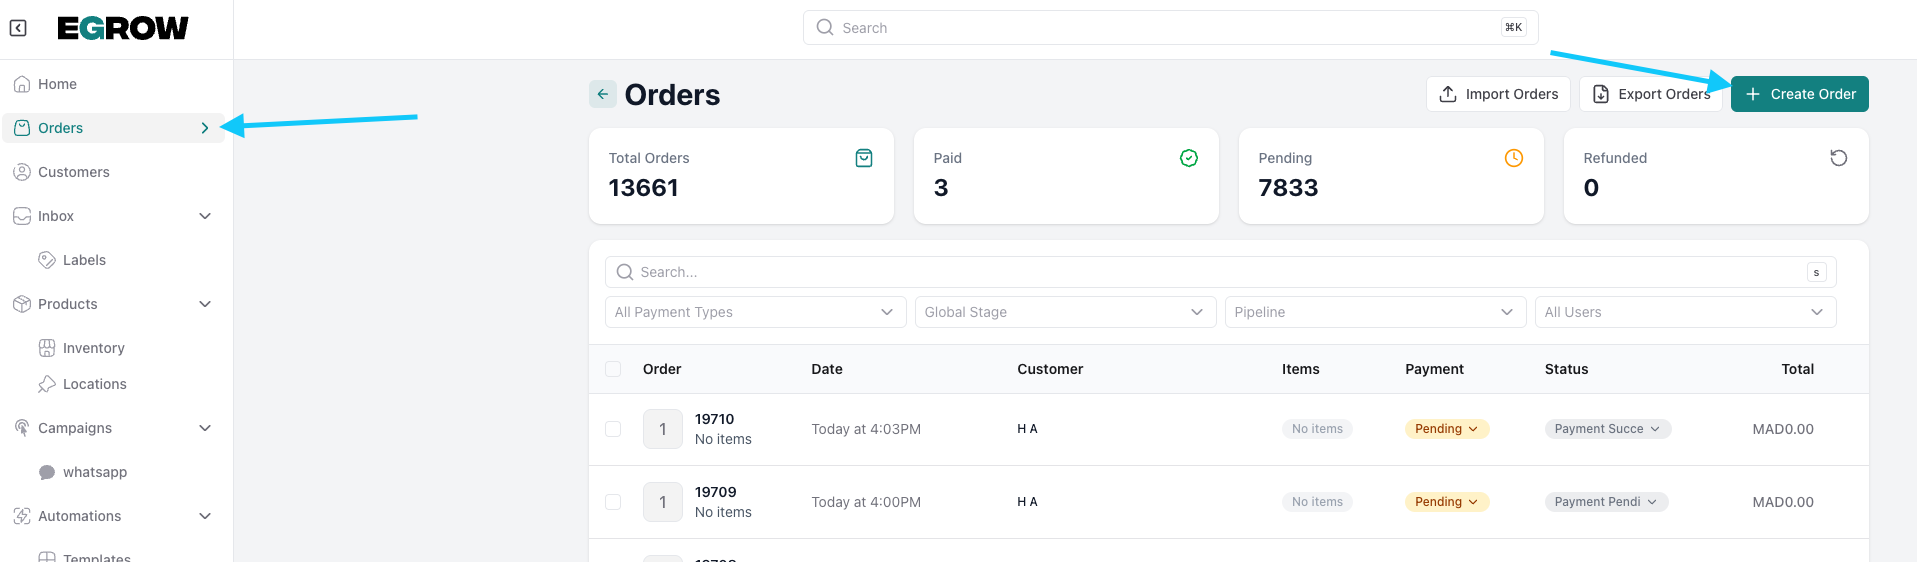1917x562 pixels.
Task: Click the Create Order button
Action: pyautogui.click(x=1799, y=94)
